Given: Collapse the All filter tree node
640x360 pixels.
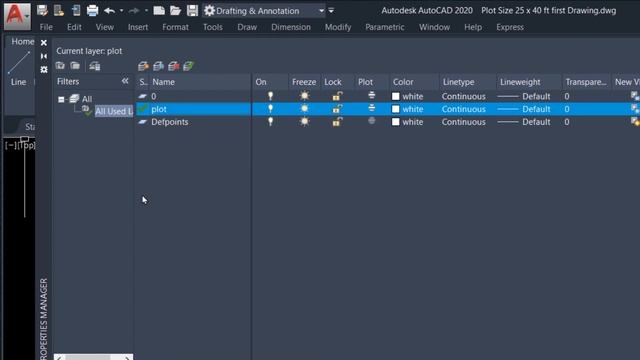Looking at the screenshot, I should 61,99.
